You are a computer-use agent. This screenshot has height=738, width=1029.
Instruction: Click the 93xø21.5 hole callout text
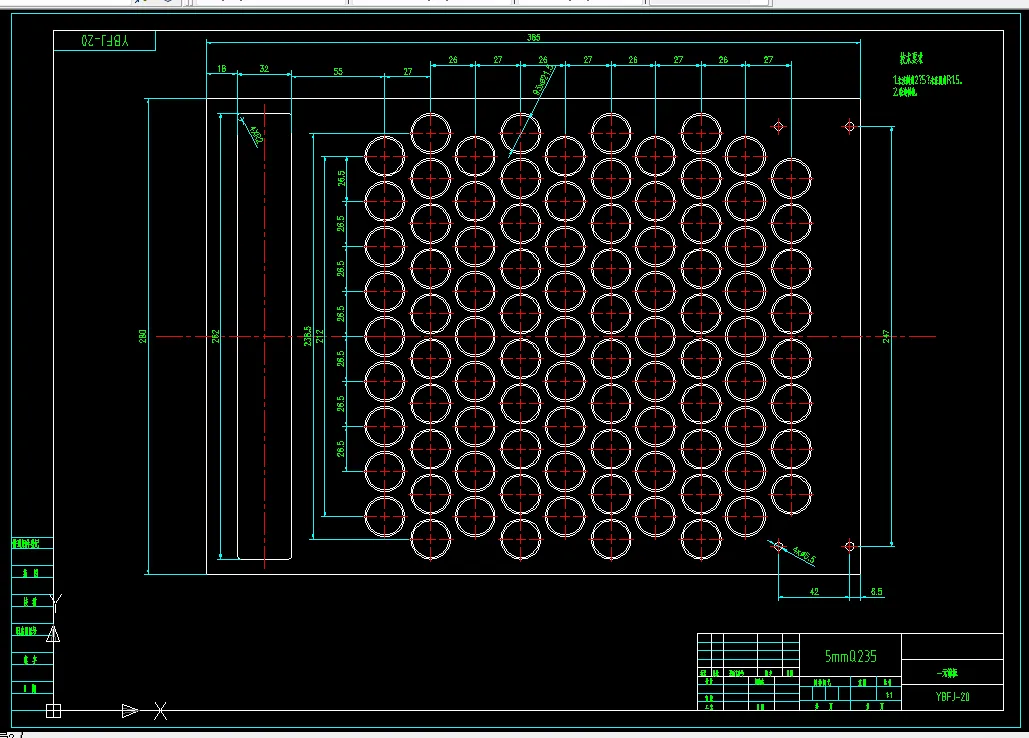[x=545, y=81]
